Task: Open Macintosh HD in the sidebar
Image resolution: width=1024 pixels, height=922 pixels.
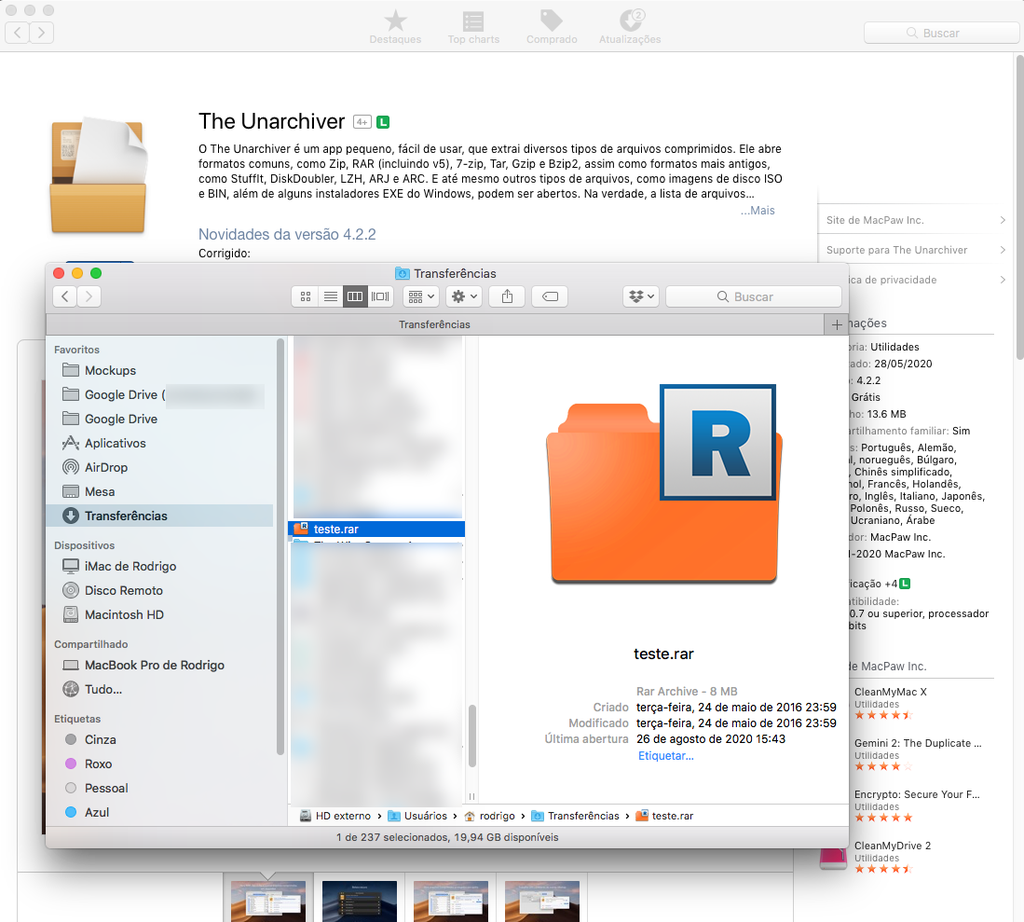Action: click(x=160, y=614)
